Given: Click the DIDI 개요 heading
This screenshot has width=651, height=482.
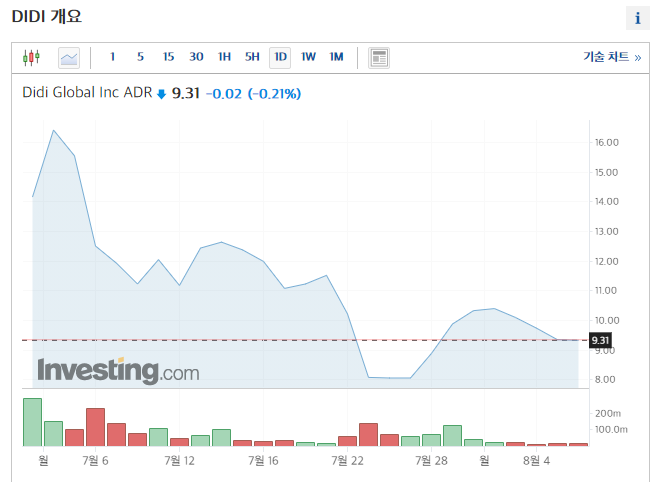Looking at the screenshot, I should point(47,17).
